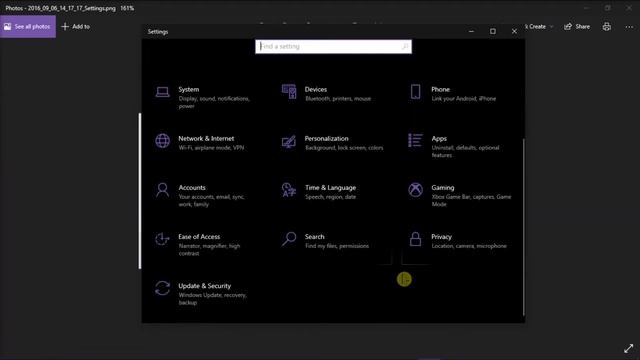
Task: Open the Personalization brush icon
Action: point(289,142)
